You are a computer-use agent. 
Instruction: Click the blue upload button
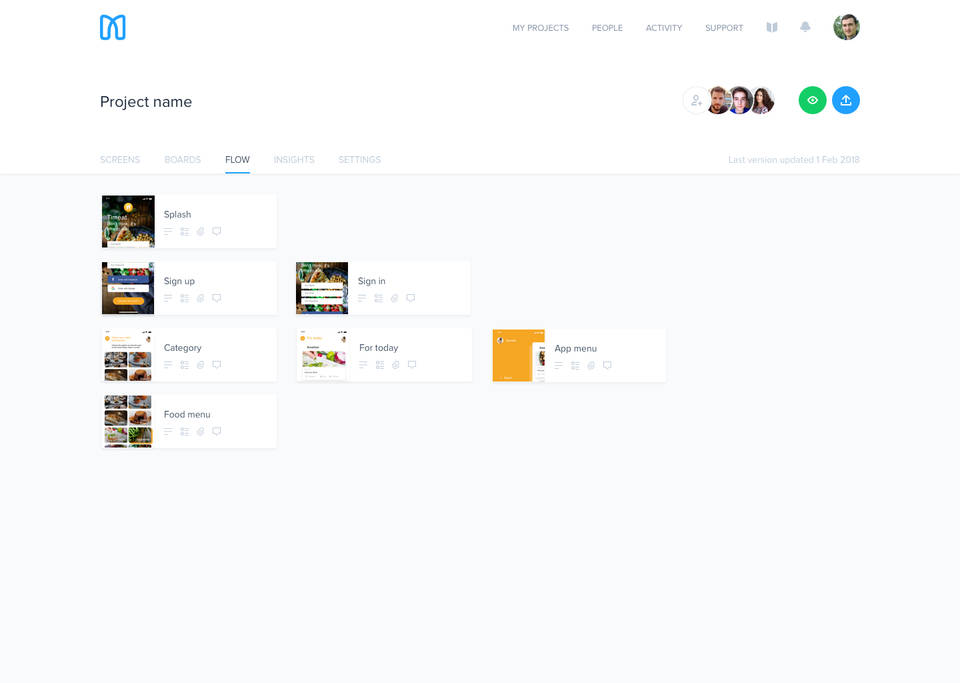(846, 100)
